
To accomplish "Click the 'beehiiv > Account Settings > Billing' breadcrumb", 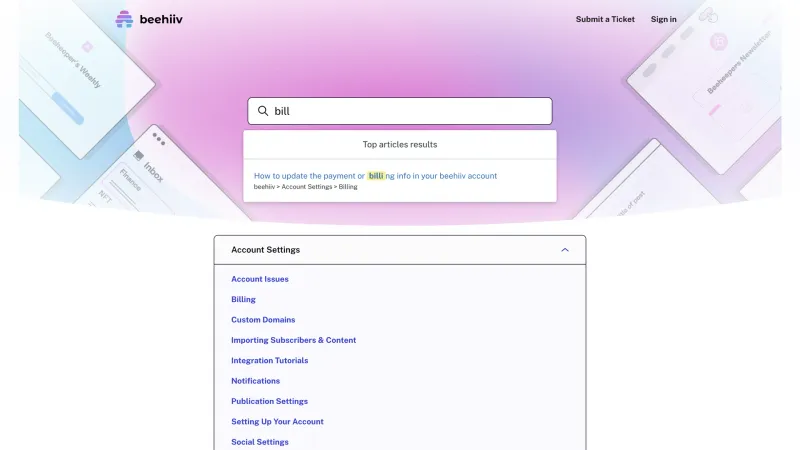I will (306, 187).
